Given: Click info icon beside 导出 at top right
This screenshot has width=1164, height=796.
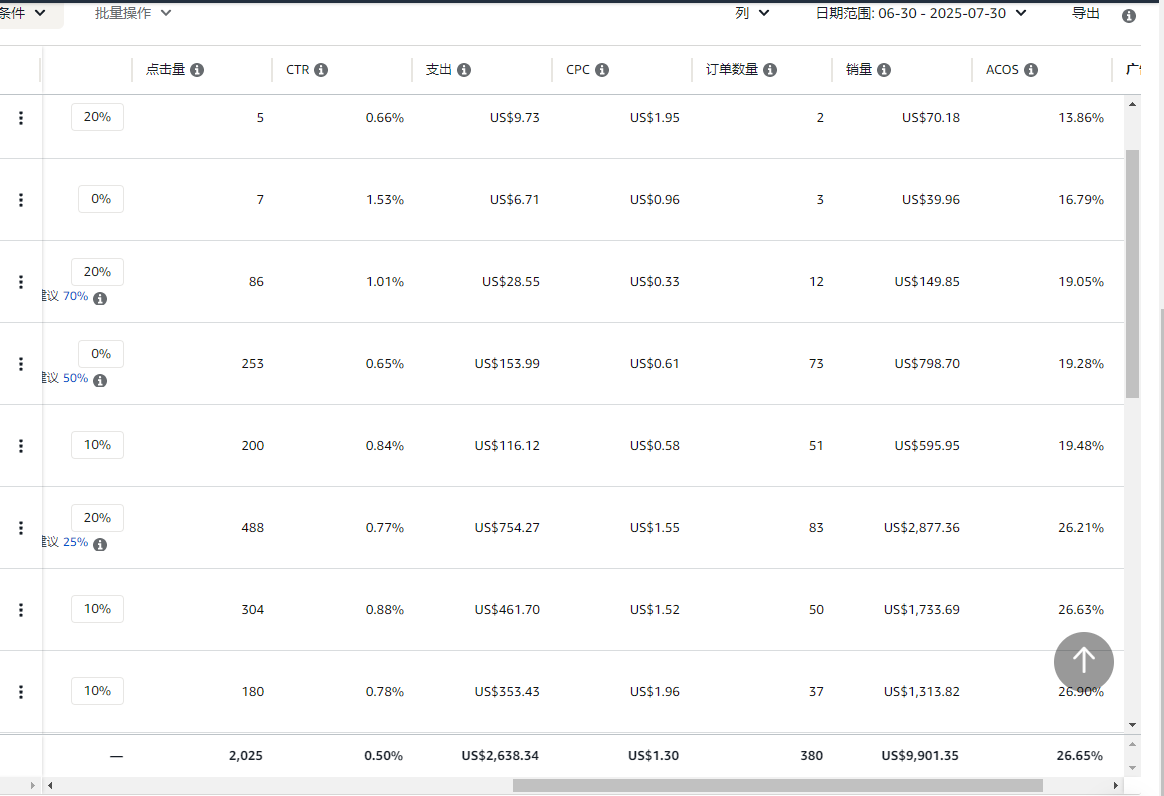Looking at the screenshot, I should click(1128, 16).
